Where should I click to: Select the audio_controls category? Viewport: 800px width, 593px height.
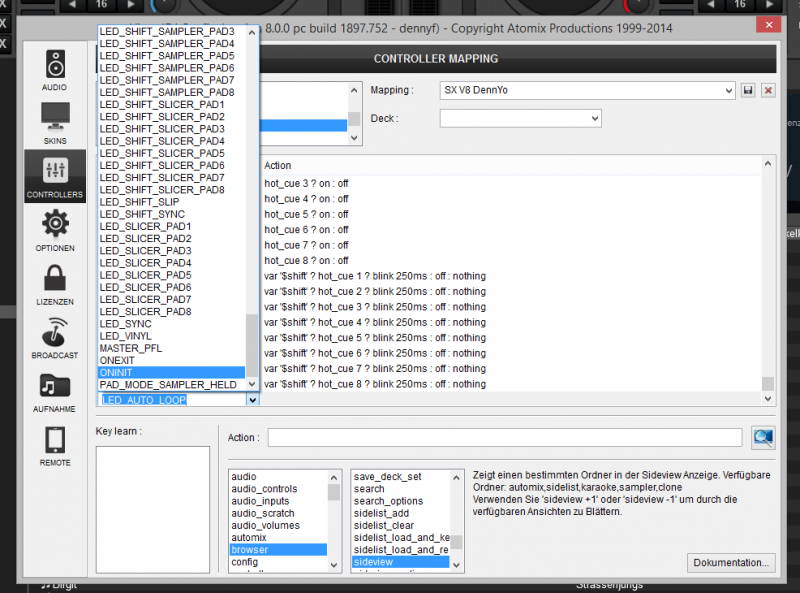(279, 489)
